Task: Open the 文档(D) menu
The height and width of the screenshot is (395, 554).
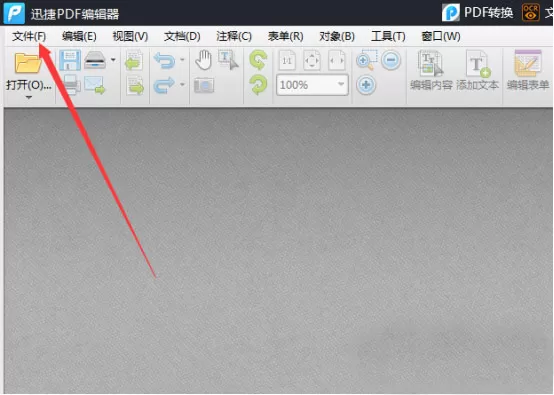Action: coord(182,36)
